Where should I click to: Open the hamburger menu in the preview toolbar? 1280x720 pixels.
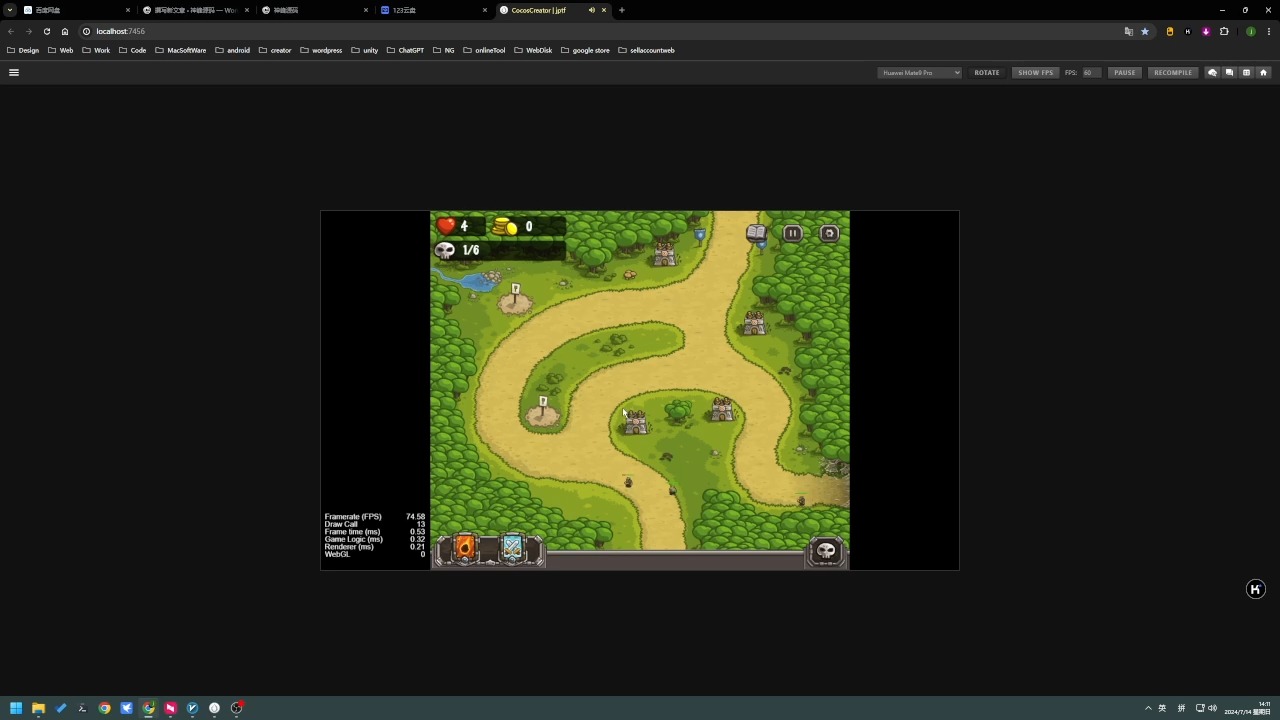14,72
